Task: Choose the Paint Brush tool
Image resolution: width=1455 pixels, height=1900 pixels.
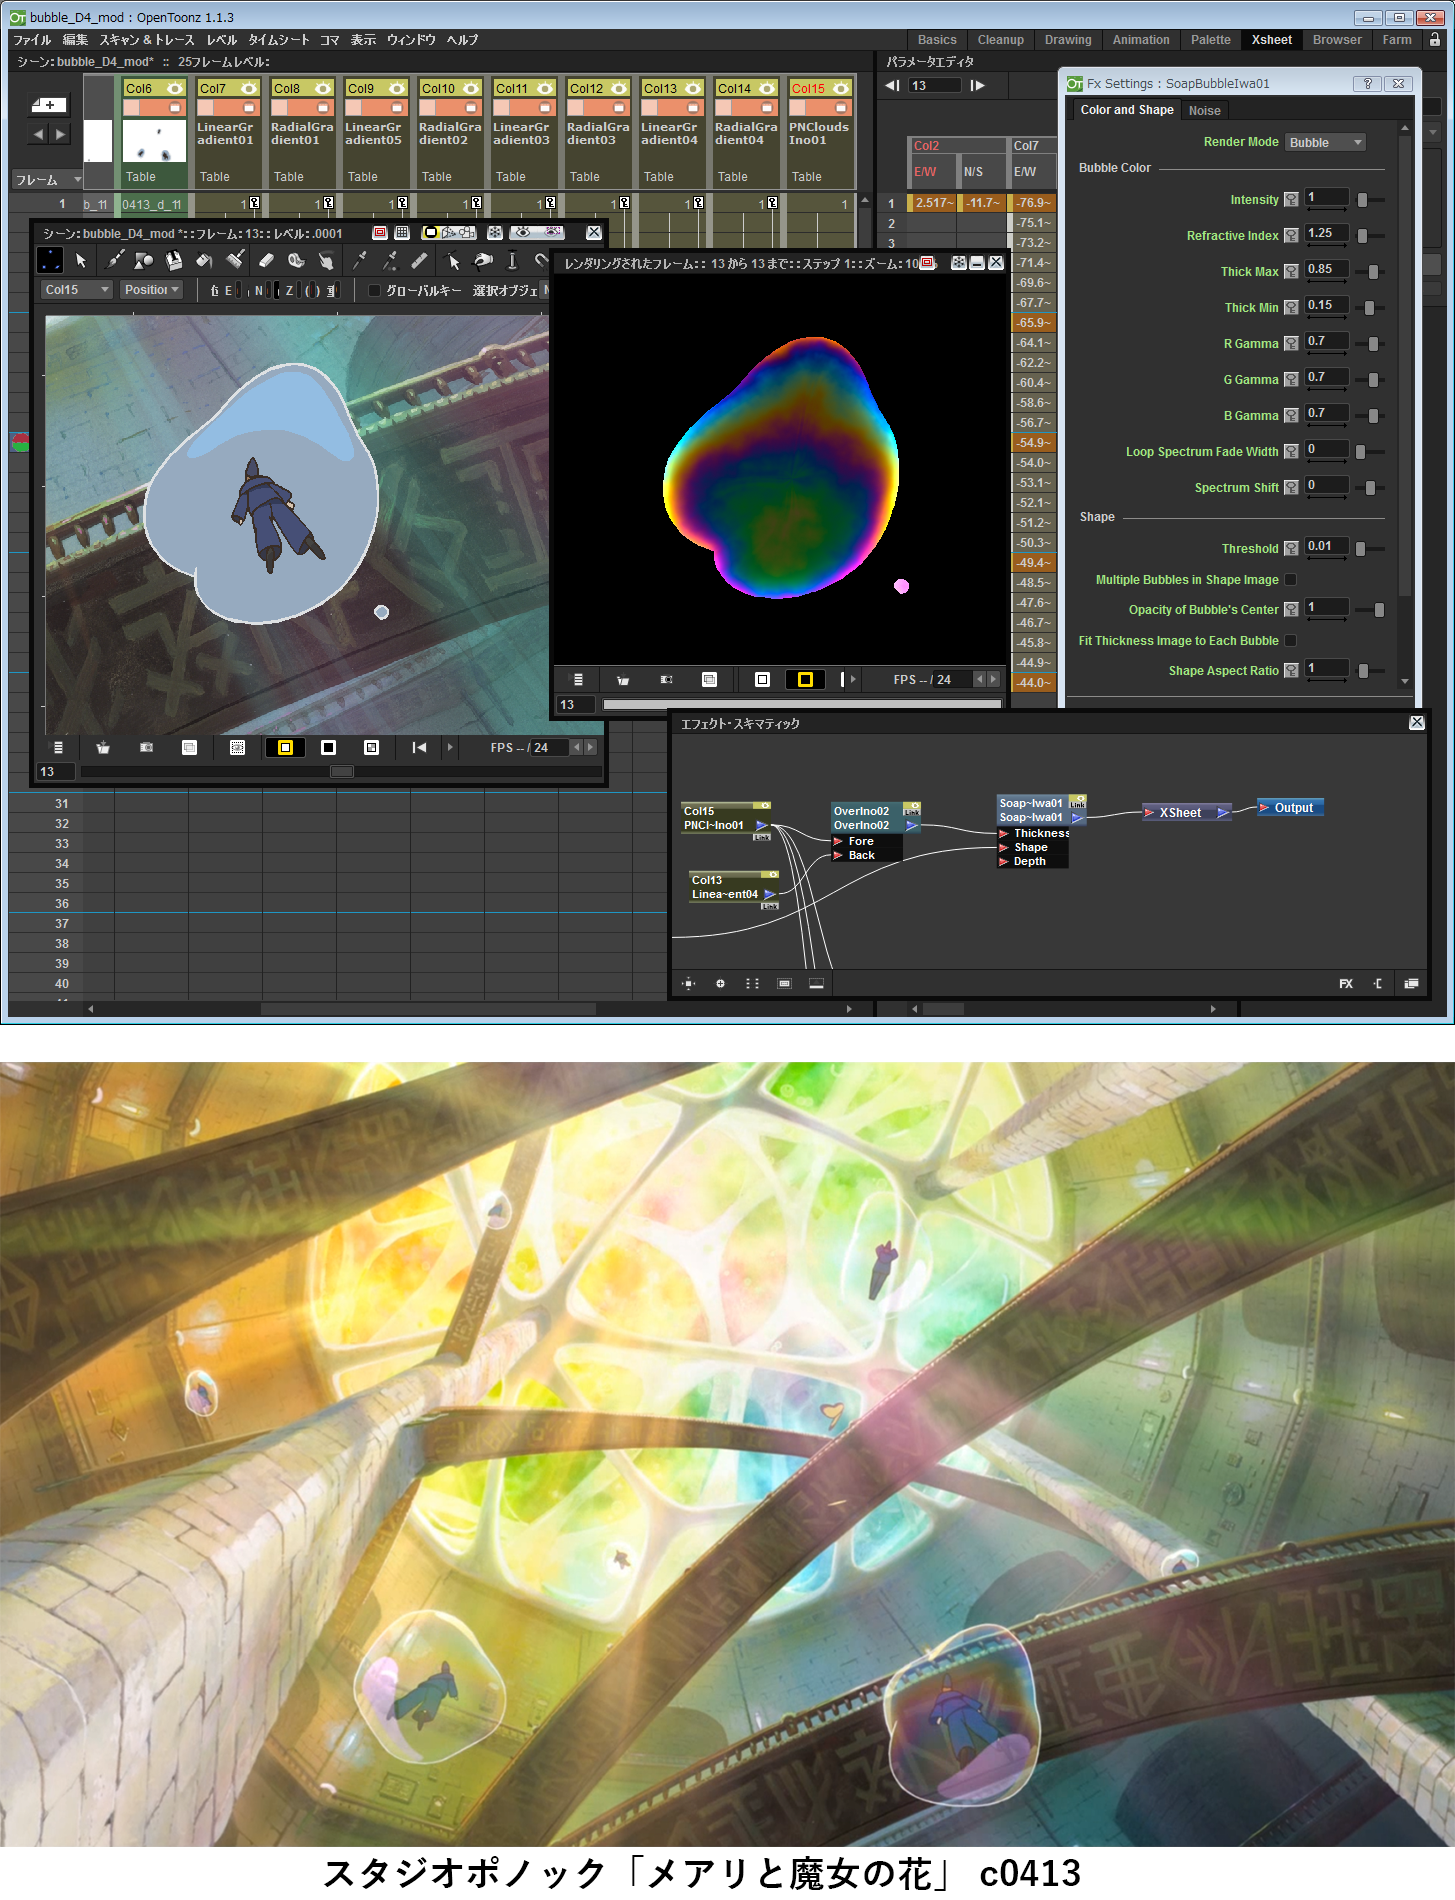Action: pos(235,261)
